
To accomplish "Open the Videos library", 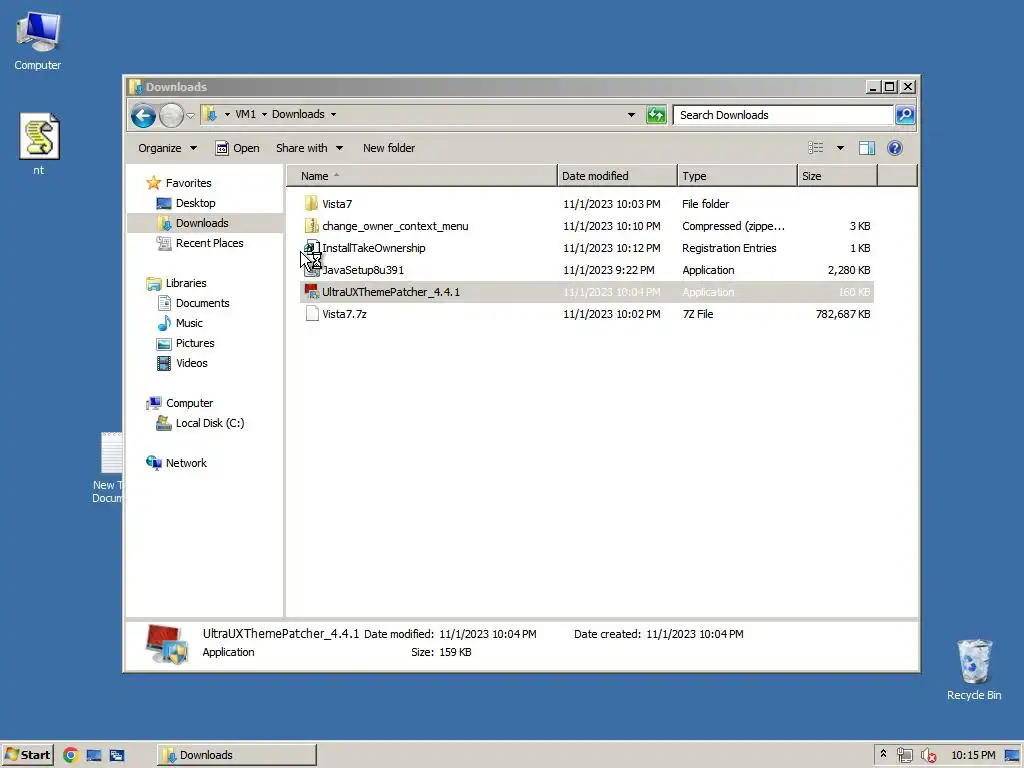I will click(191, 364).
